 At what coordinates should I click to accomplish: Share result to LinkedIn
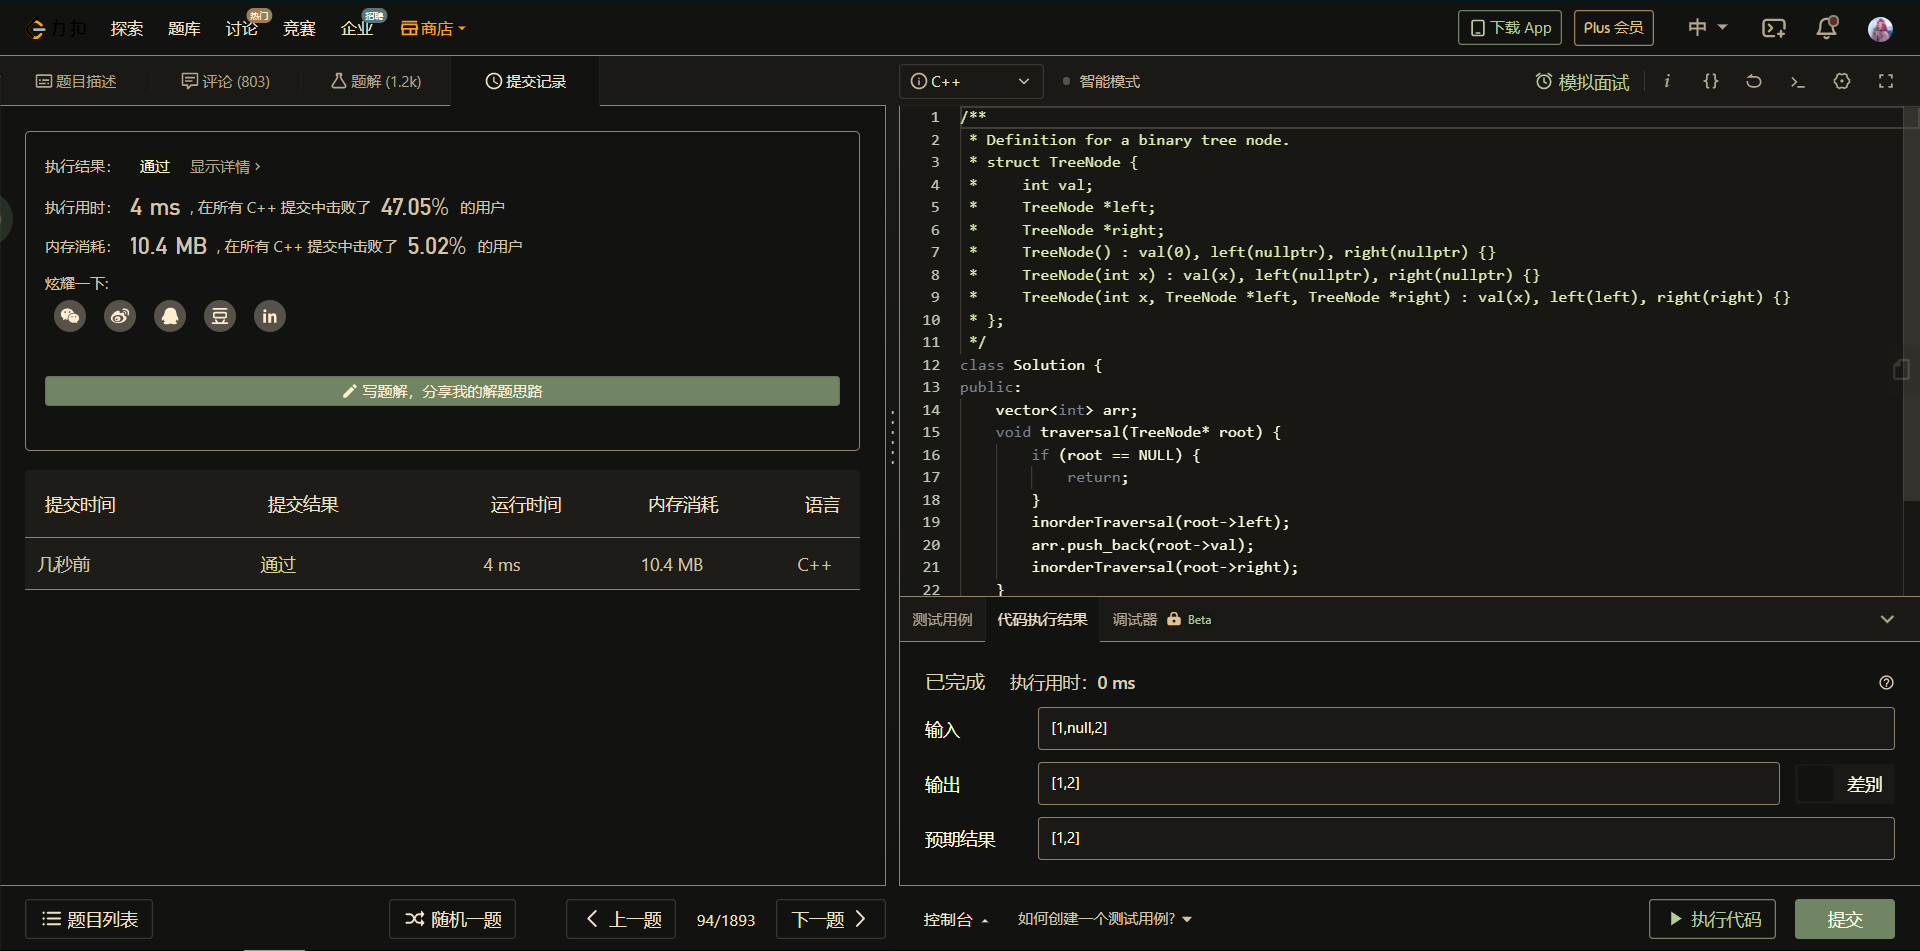pos(270,316)
